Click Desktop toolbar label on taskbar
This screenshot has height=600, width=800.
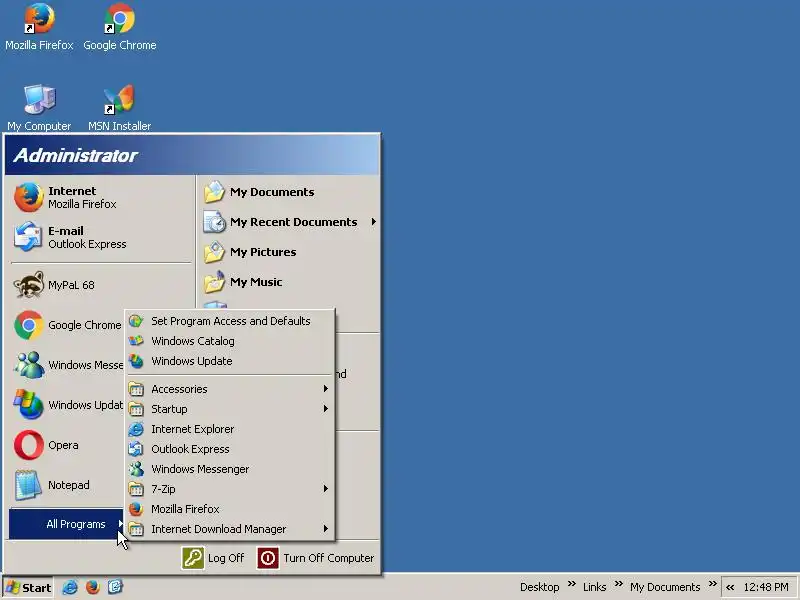coord(539,587)
